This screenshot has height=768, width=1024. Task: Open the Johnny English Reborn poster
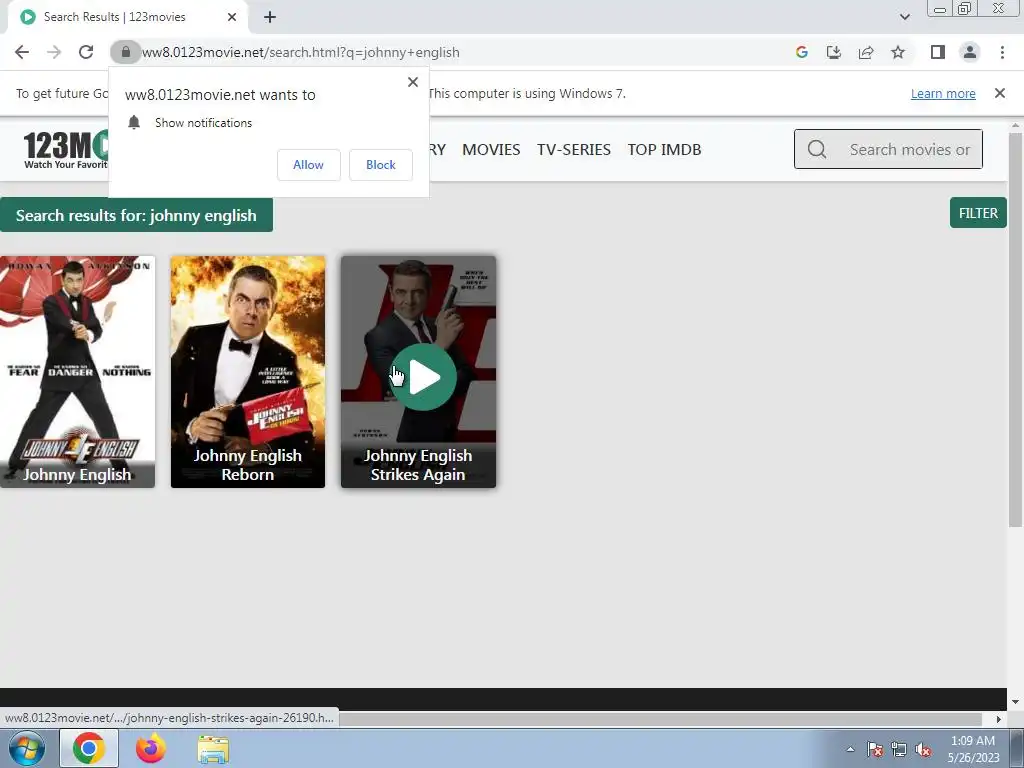pos(248,372)
